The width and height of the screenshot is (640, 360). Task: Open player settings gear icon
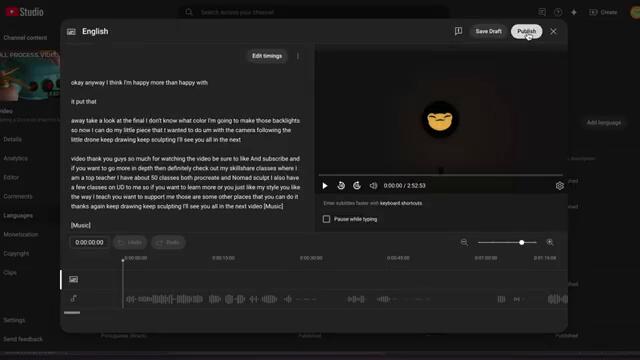click(x=560, y=186)
